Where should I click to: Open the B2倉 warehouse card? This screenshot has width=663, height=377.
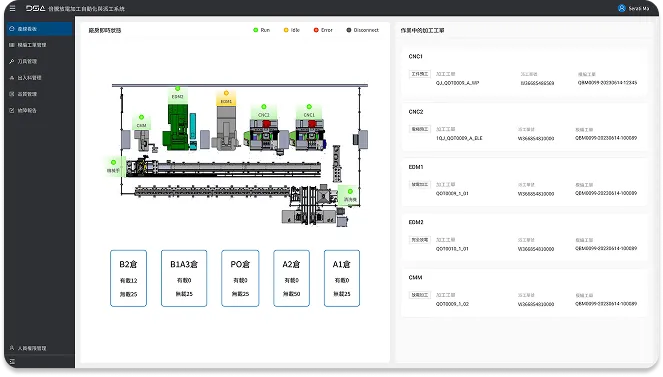[x=129, y=278]
